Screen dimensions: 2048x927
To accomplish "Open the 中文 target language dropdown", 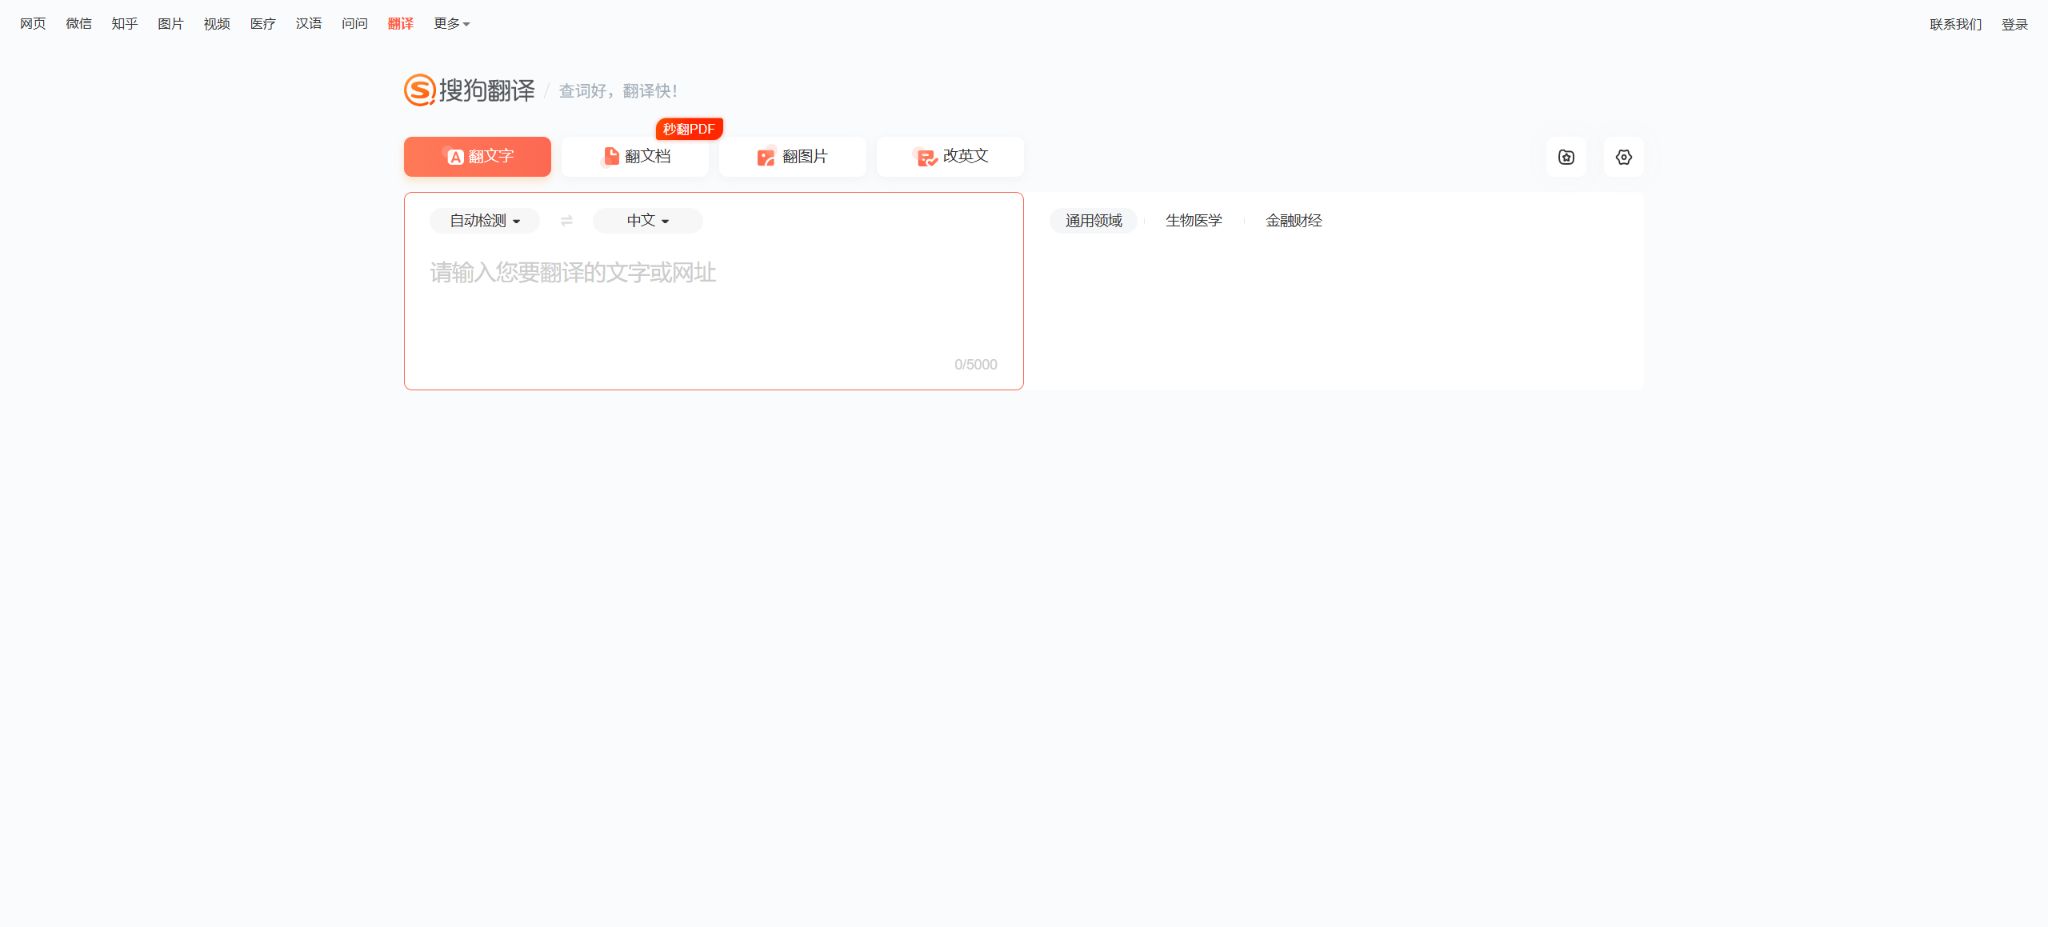I will 648,221.
